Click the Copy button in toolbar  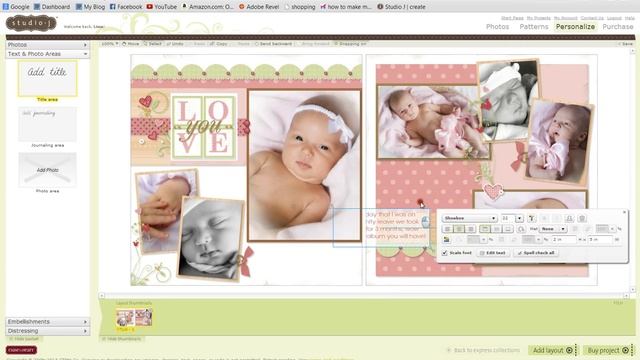219,44
